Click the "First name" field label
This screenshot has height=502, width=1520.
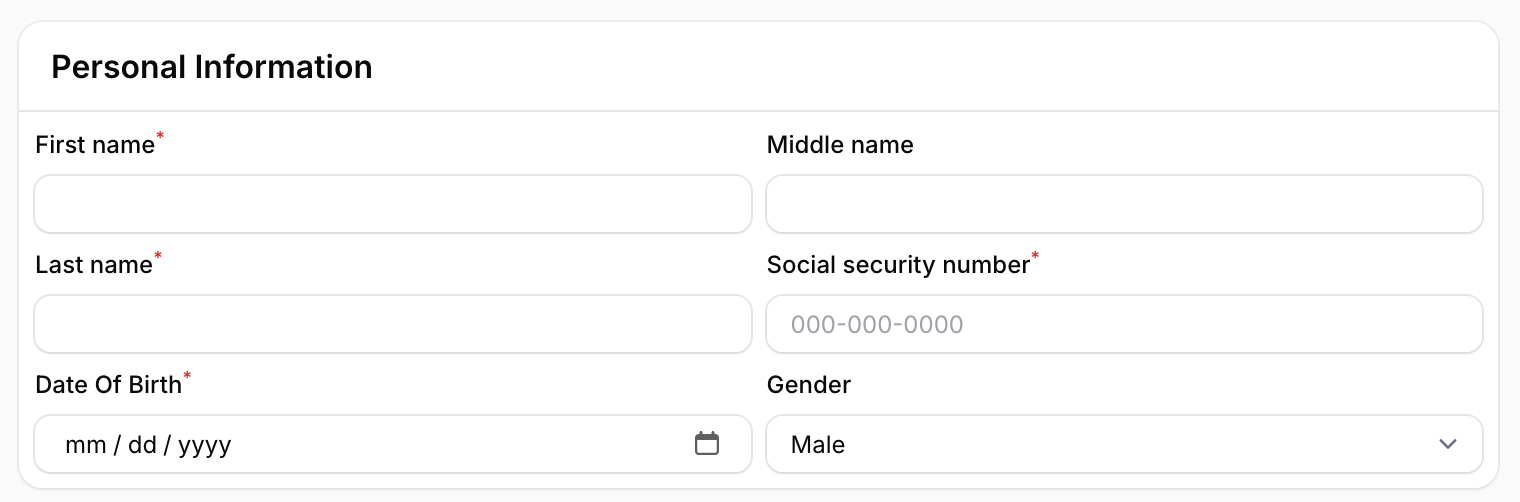tap(95, 145)
